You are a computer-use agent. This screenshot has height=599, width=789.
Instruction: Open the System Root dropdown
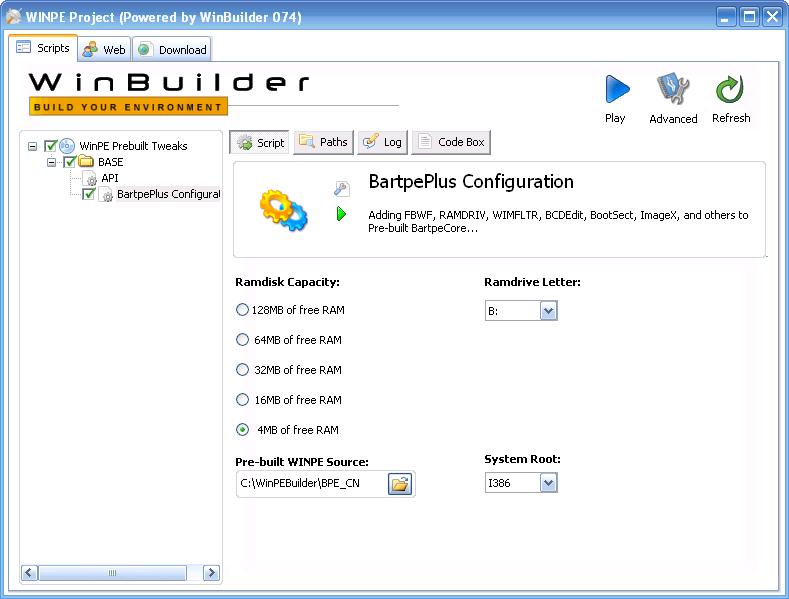point(548,483)
